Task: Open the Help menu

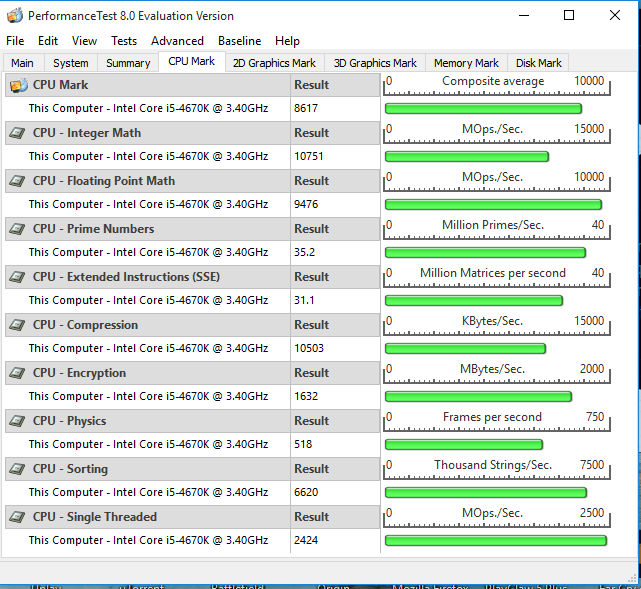Action: (287, 41)
